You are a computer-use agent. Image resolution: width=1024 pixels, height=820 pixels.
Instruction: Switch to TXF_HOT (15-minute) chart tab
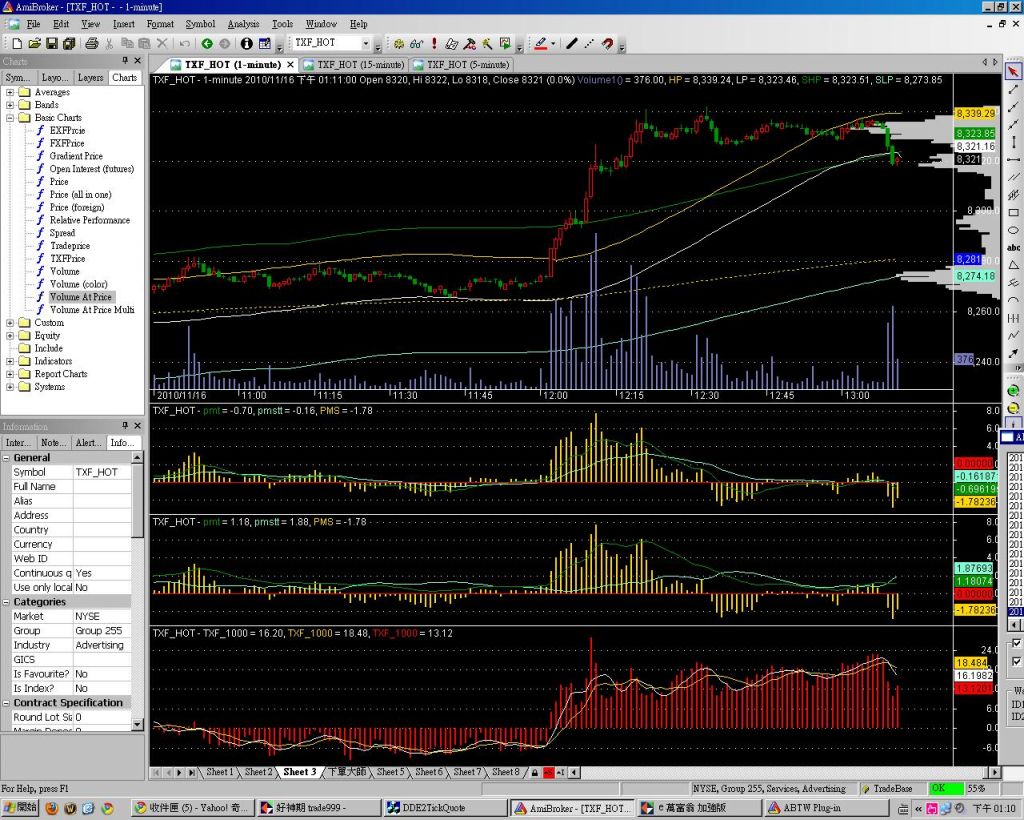click(354, 65)
